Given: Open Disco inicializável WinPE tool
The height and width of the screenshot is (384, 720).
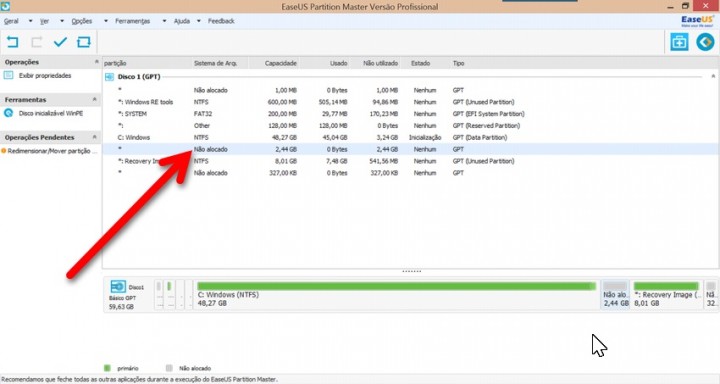Looking at the screenshot, I should coord(51,113).
